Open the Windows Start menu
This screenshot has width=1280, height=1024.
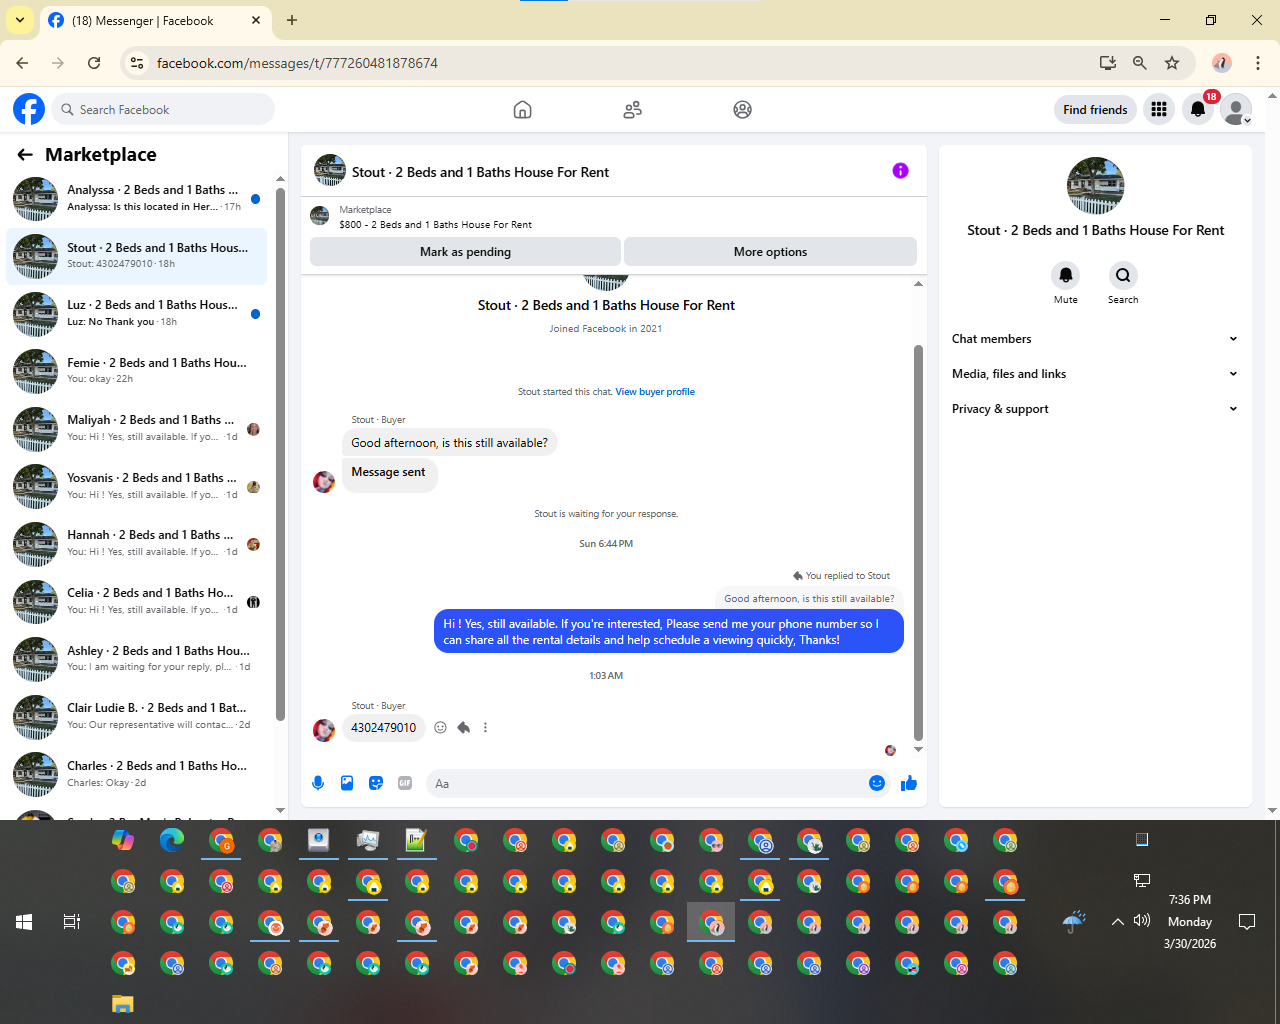pyautogui.click(x=24, y=922)
